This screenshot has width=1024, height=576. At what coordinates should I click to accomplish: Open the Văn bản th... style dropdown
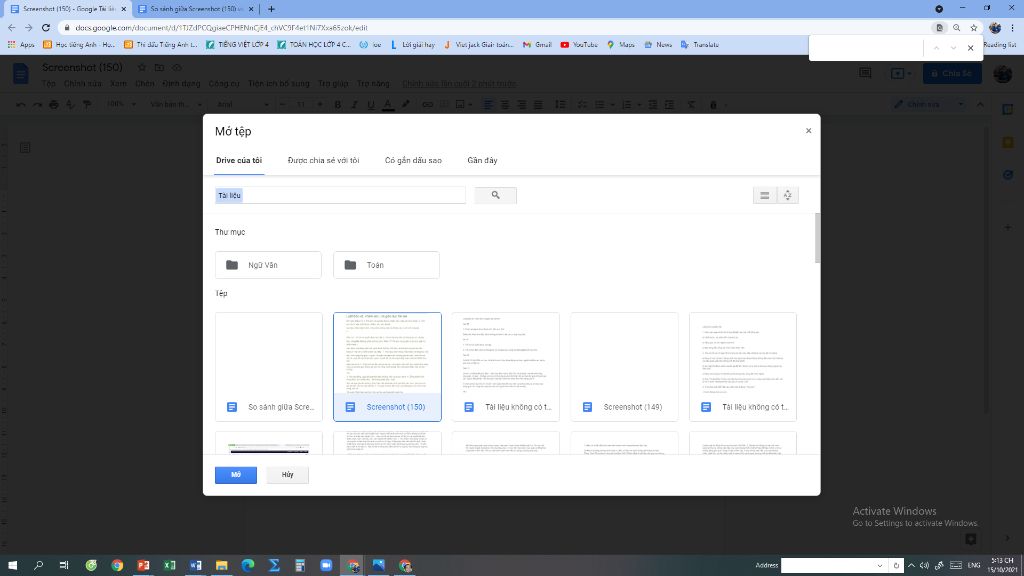[x=176, y=104]
